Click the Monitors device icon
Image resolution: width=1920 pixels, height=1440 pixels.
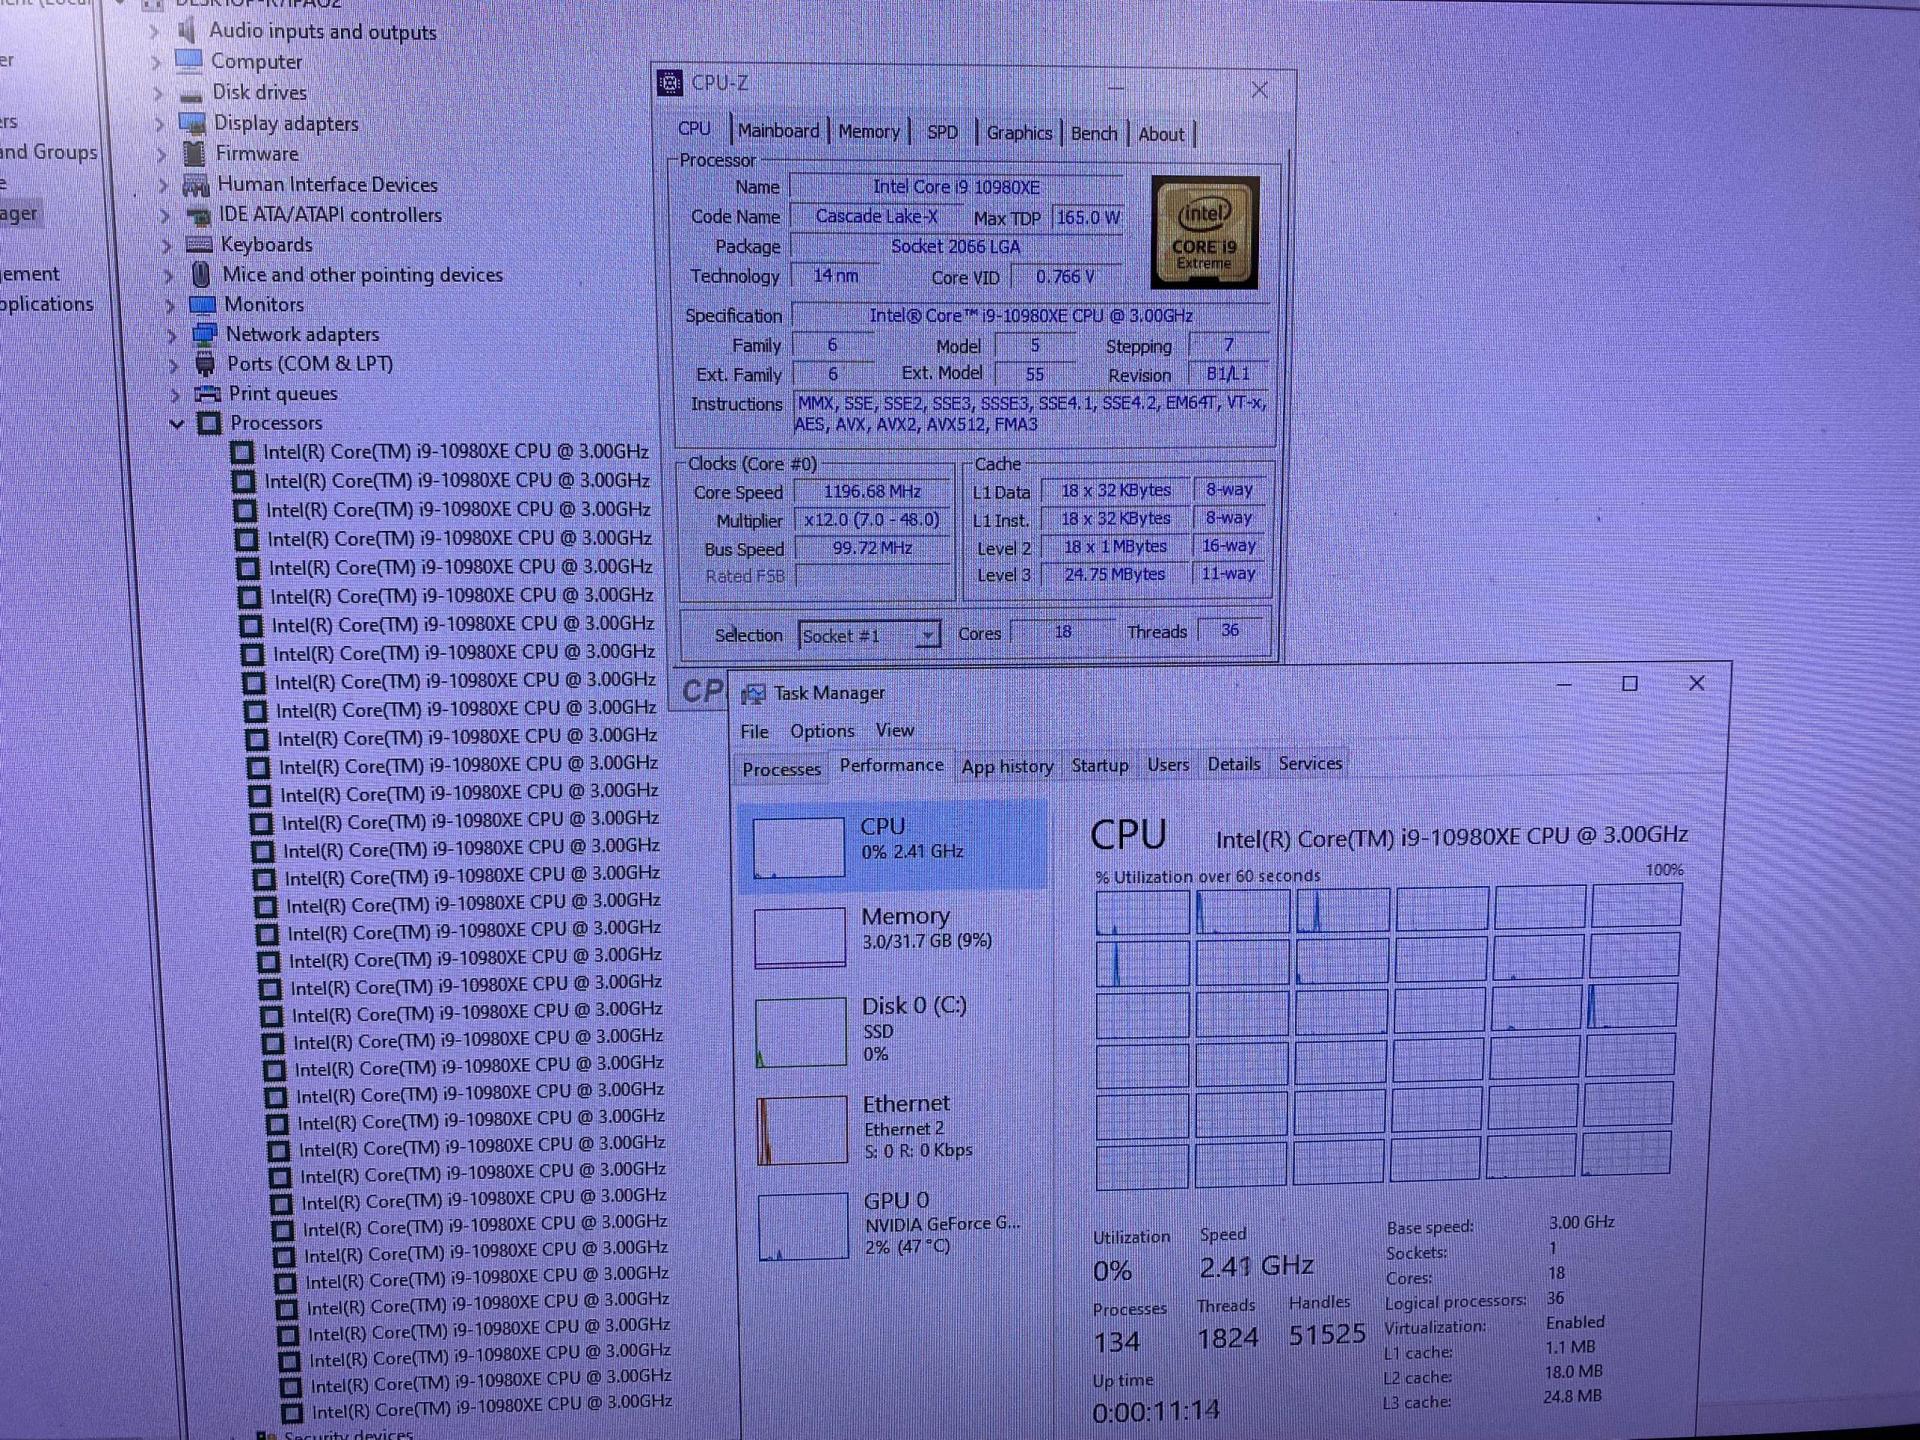coord(204,304)
